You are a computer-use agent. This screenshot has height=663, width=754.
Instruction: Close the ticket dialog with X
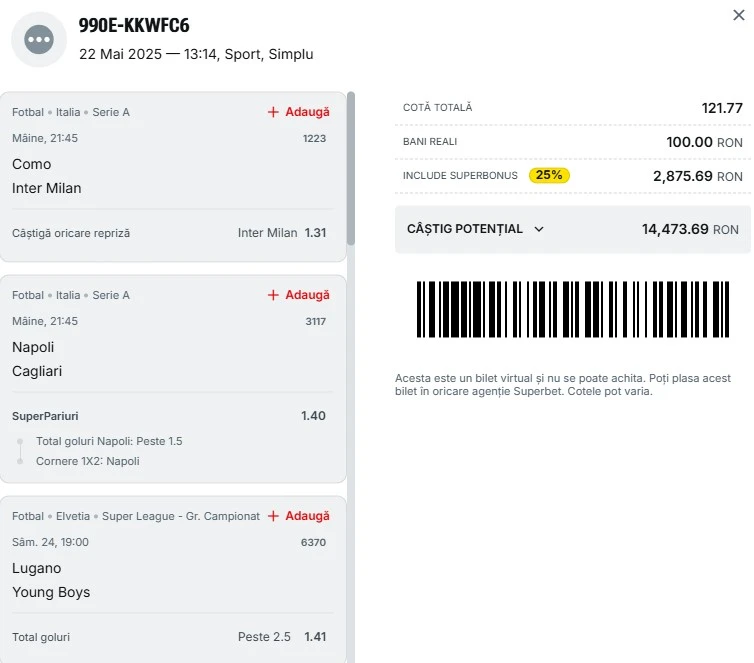(739, 15)
